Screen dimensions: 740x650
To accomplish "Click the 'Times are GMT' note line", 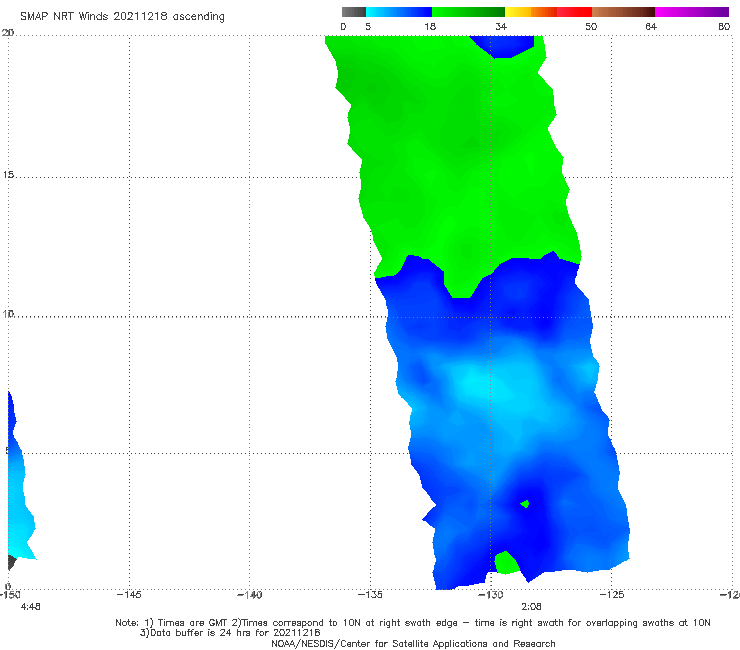I will tap(413, 623).
